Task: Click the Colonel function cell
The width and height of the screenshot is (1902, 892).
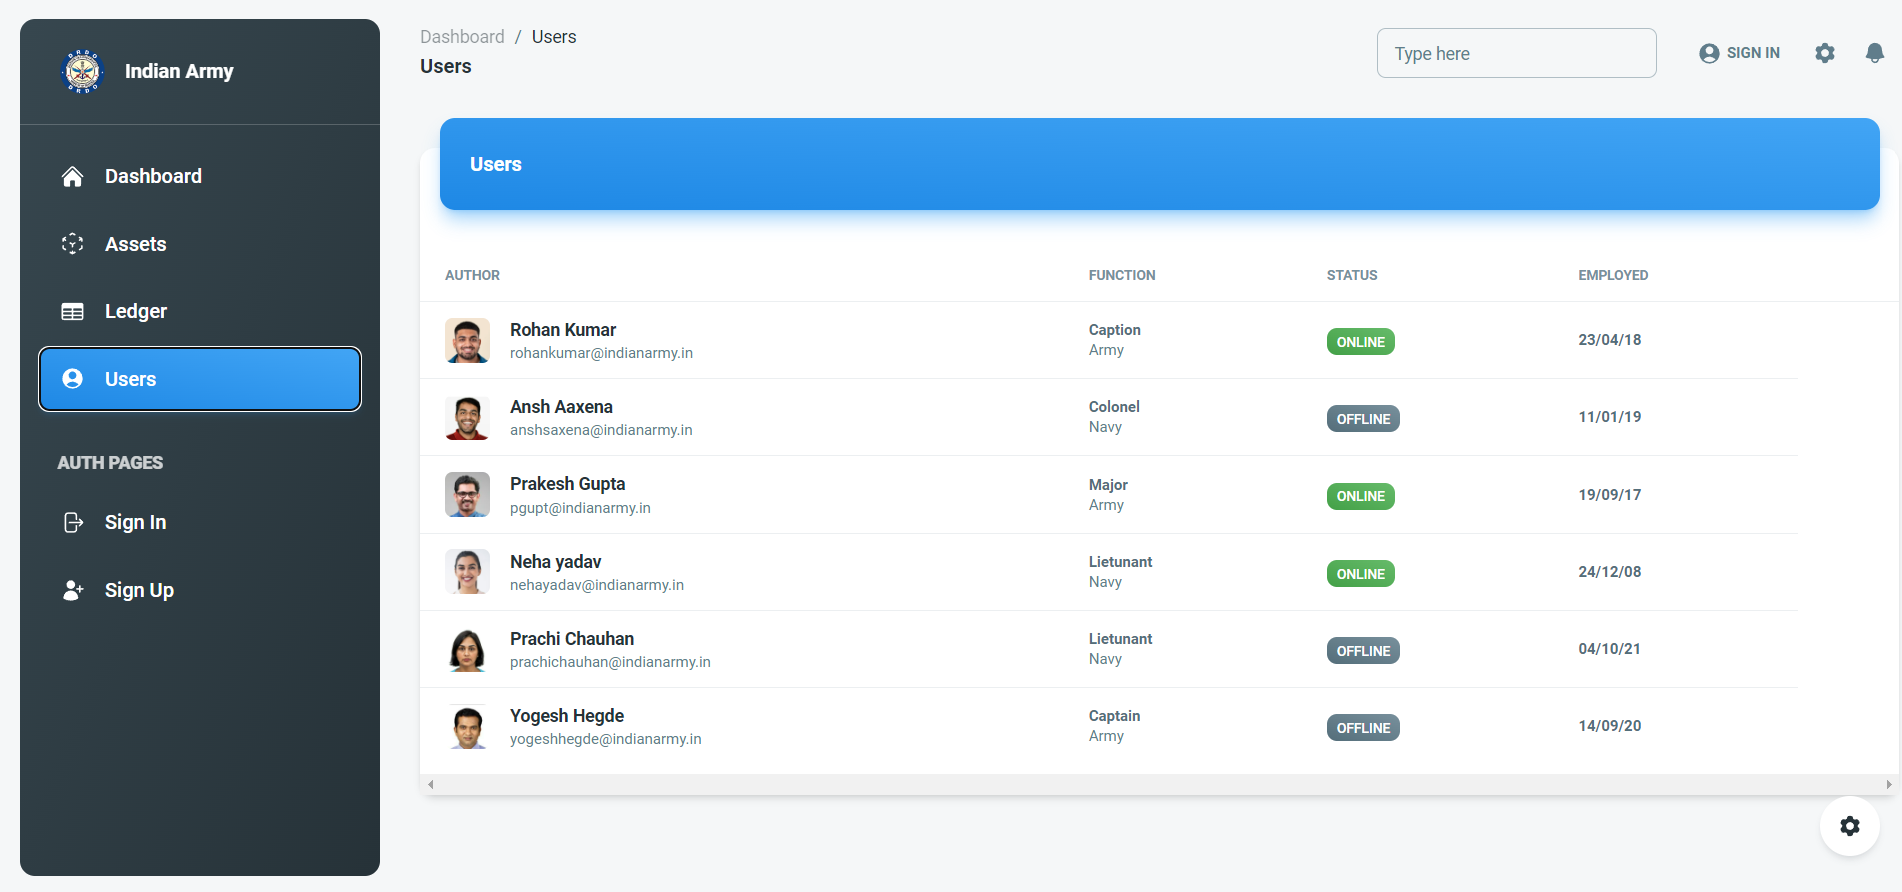Action: point(1114,407)
